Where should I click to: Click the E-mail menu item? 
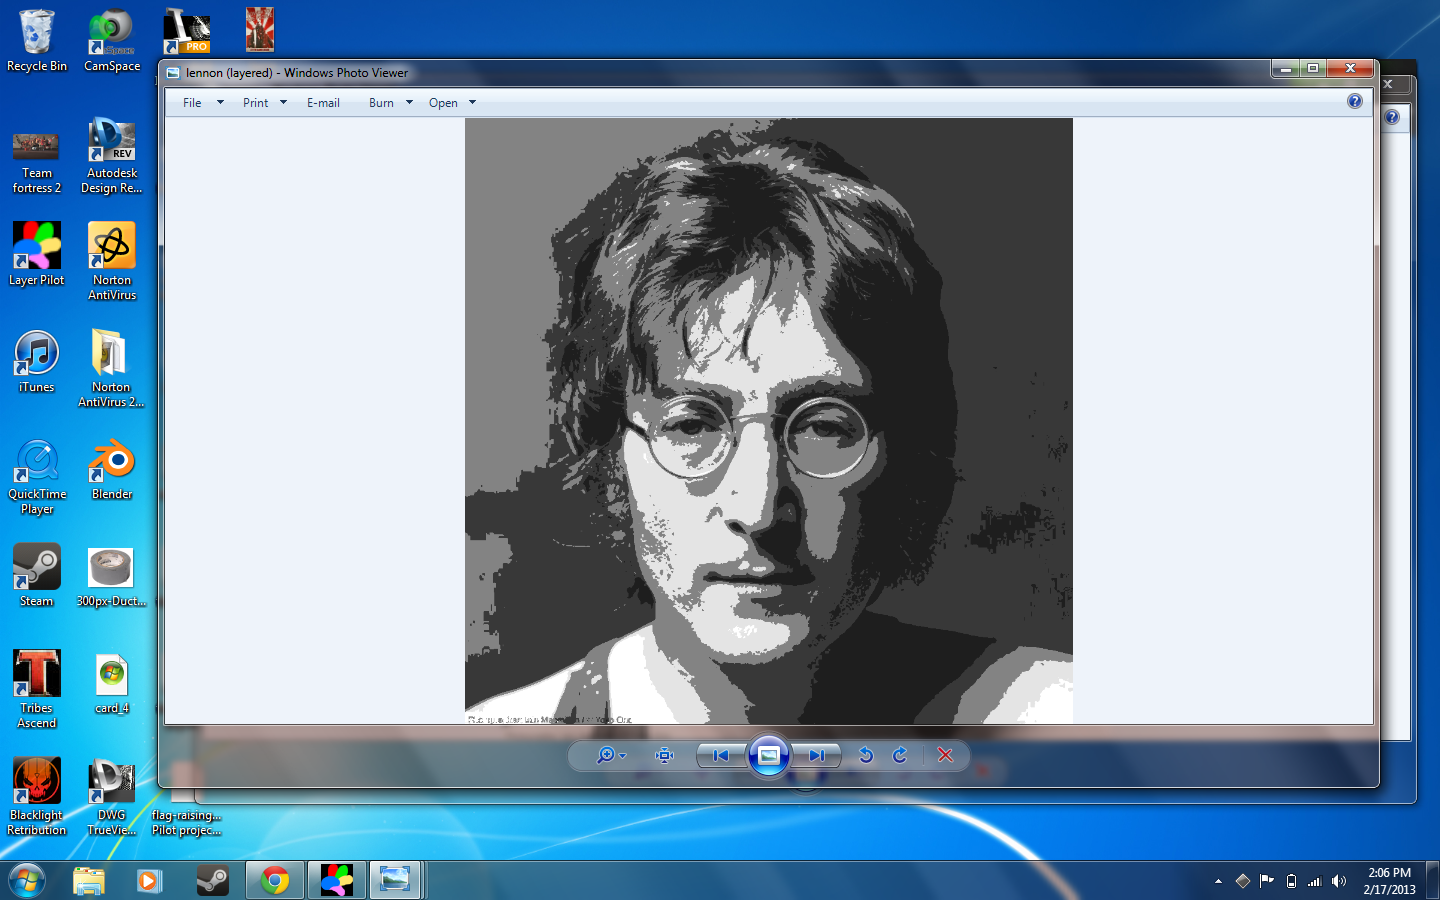pos(322,102)
